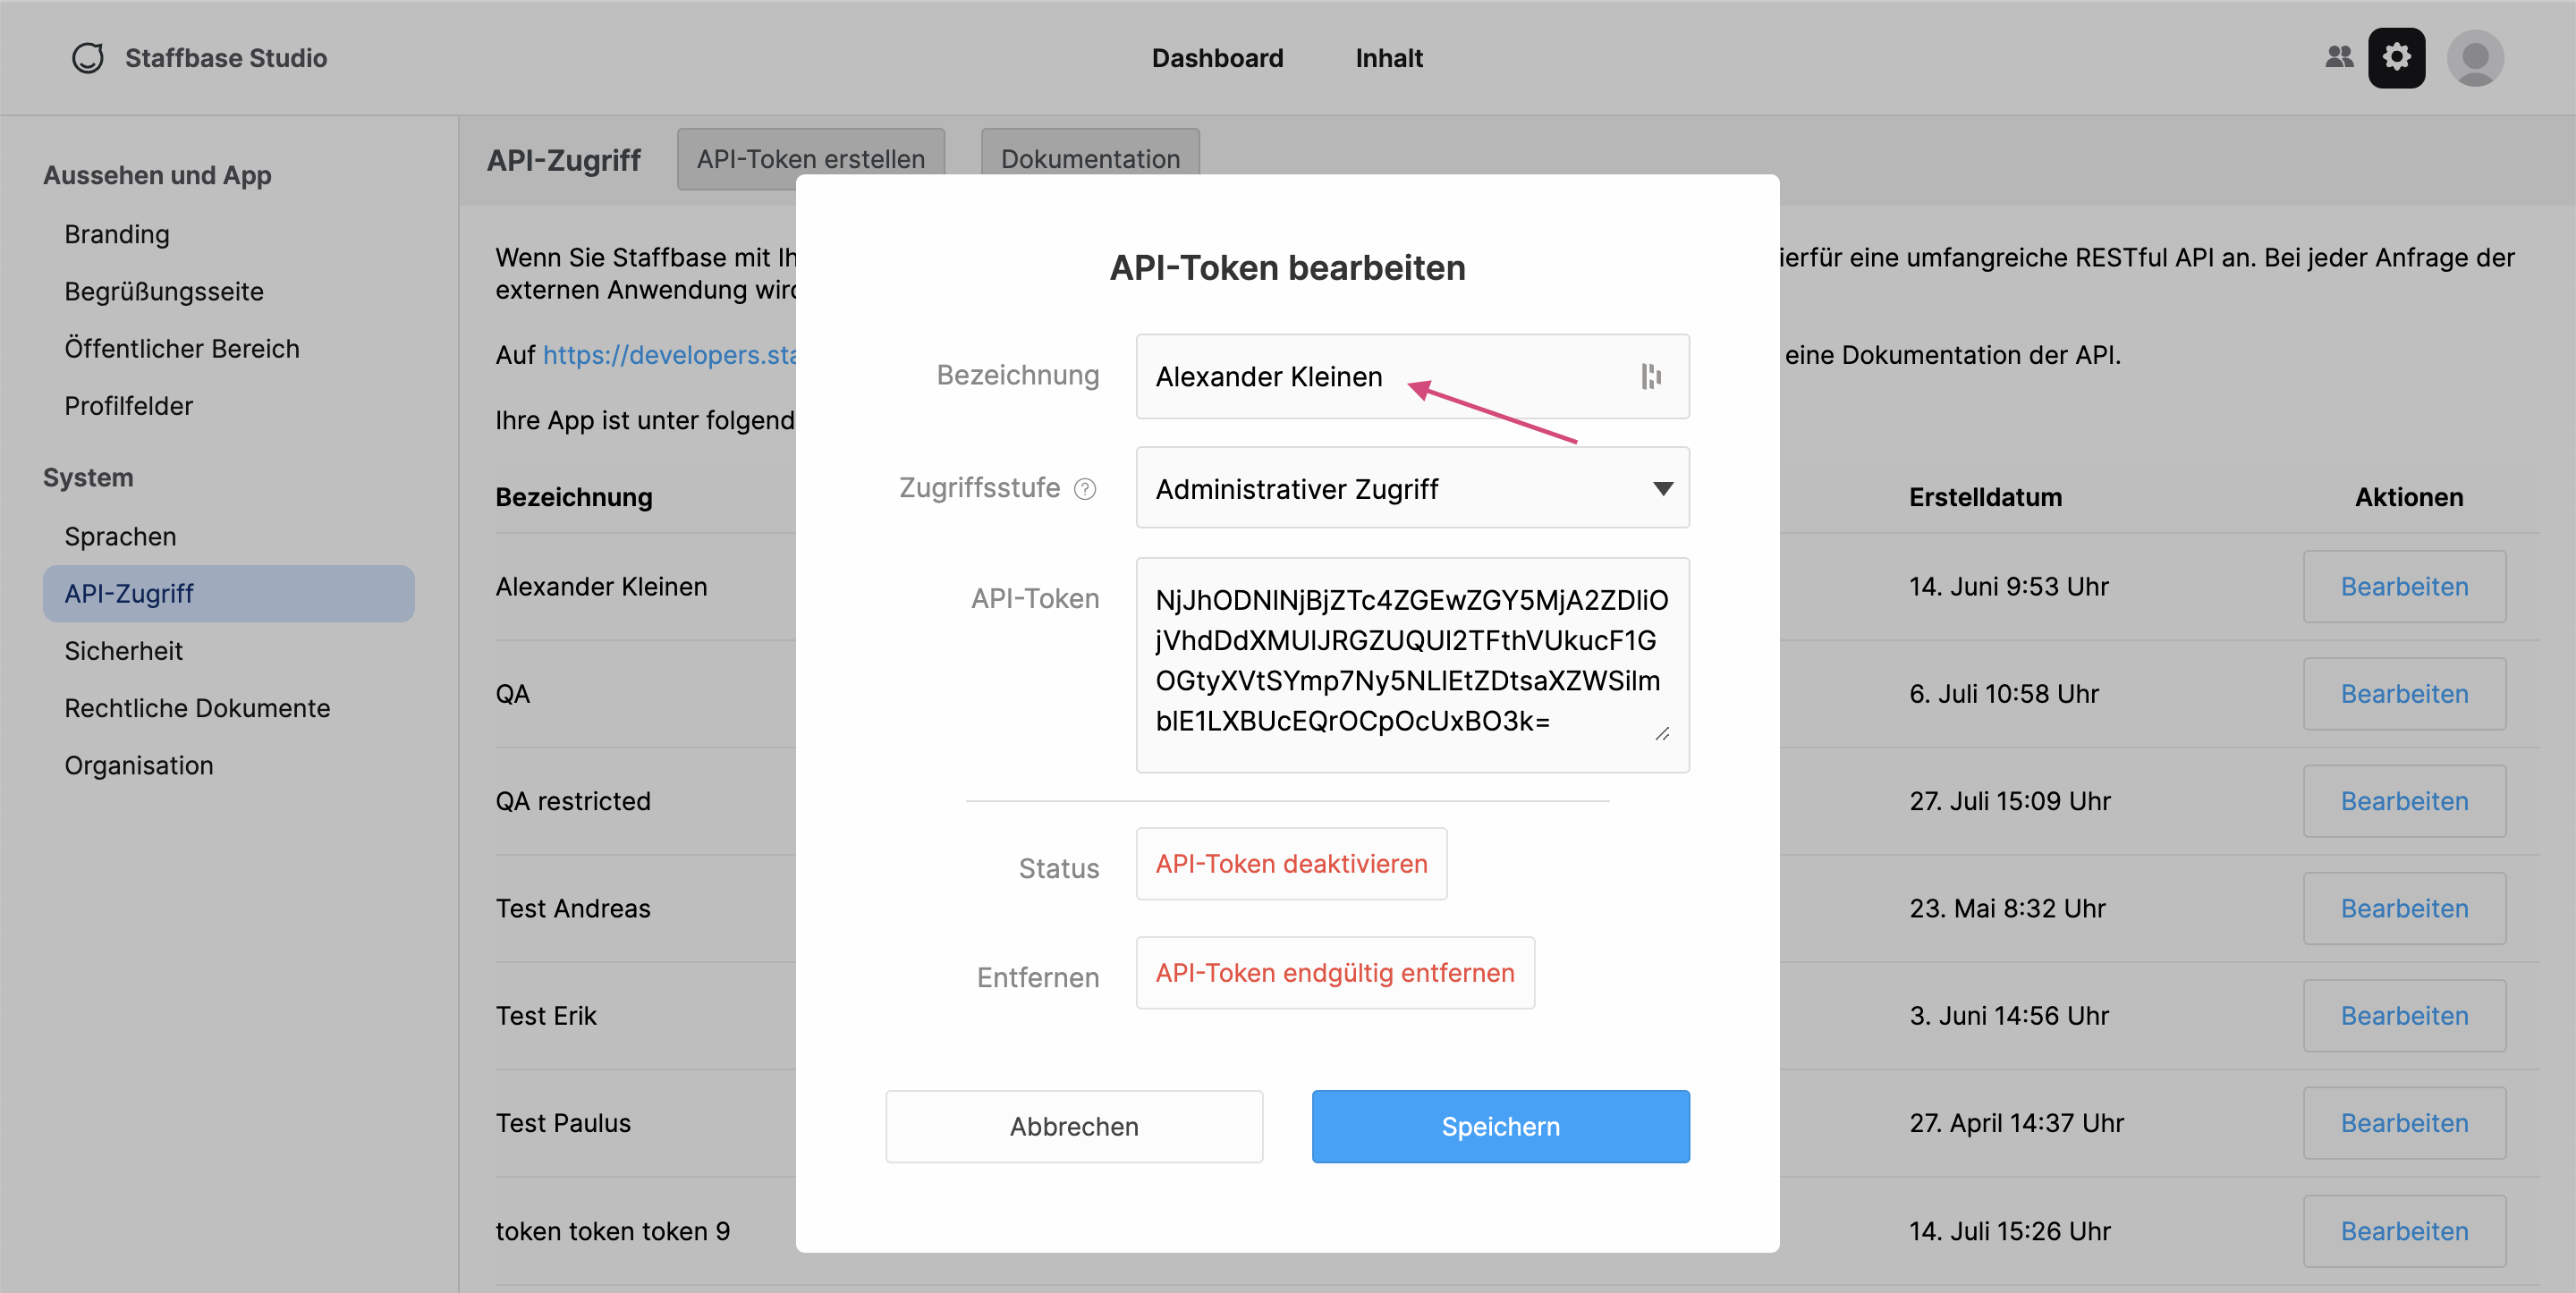Screen dimensions: 2576x1293
Task: Open the users management icon
Action: click(x=2339, y=57)
